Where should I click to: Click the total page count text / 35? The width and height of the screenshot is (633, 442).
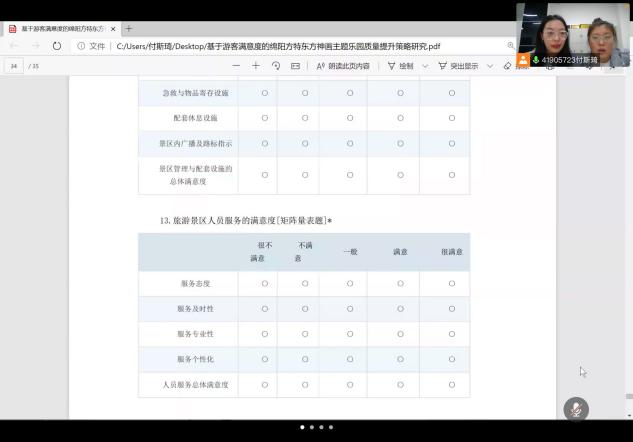[x=34, y=66]
